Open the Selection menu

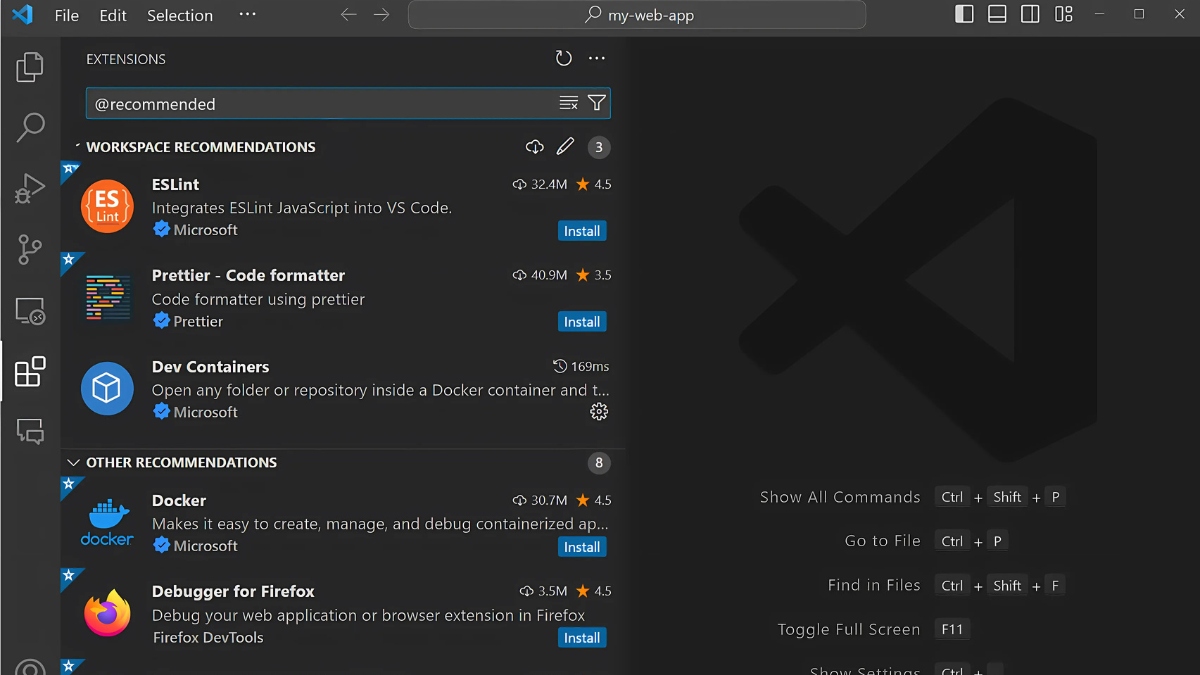(180, 15)
